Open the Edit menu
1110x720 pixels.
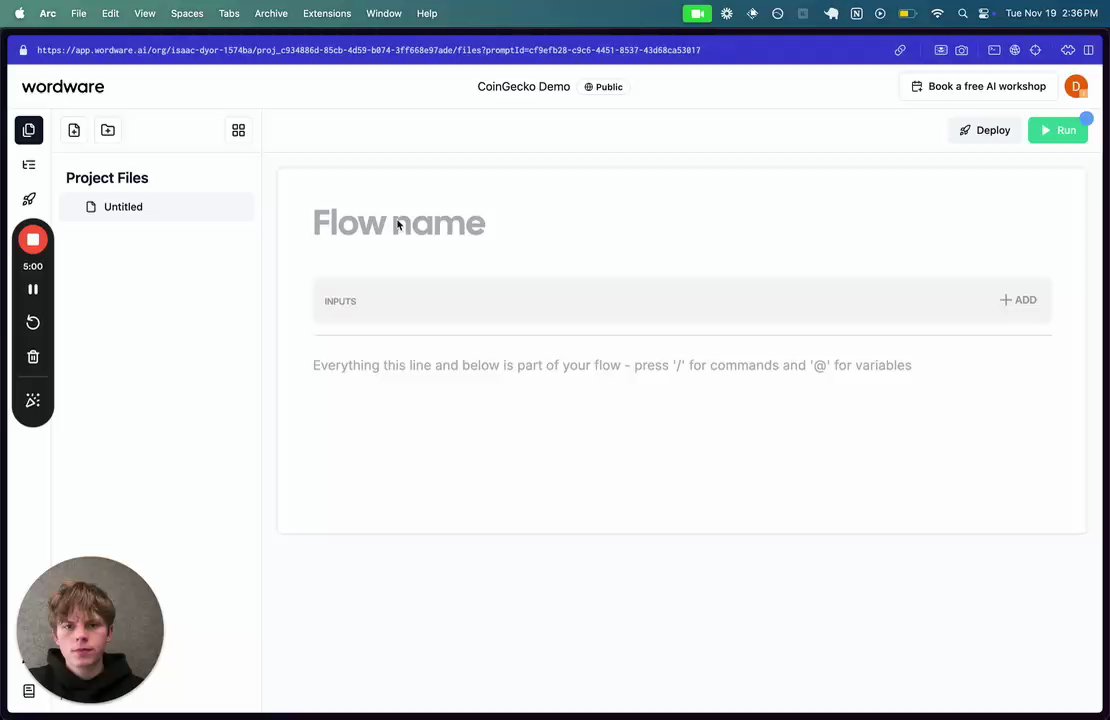tap(110, 13)
